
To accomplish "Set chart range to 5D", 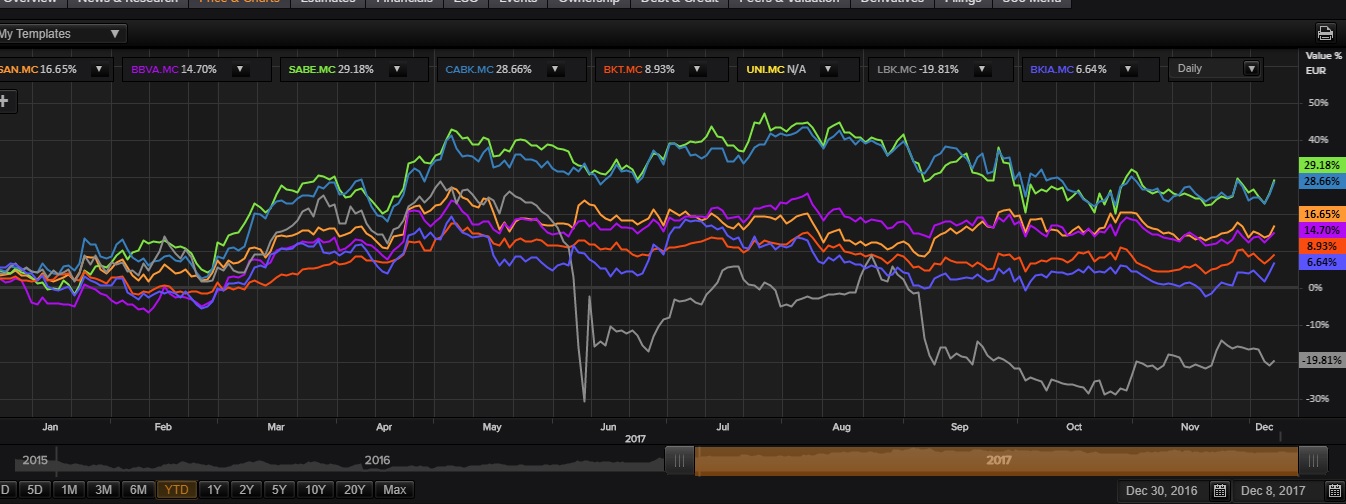I will click(35, 490).
